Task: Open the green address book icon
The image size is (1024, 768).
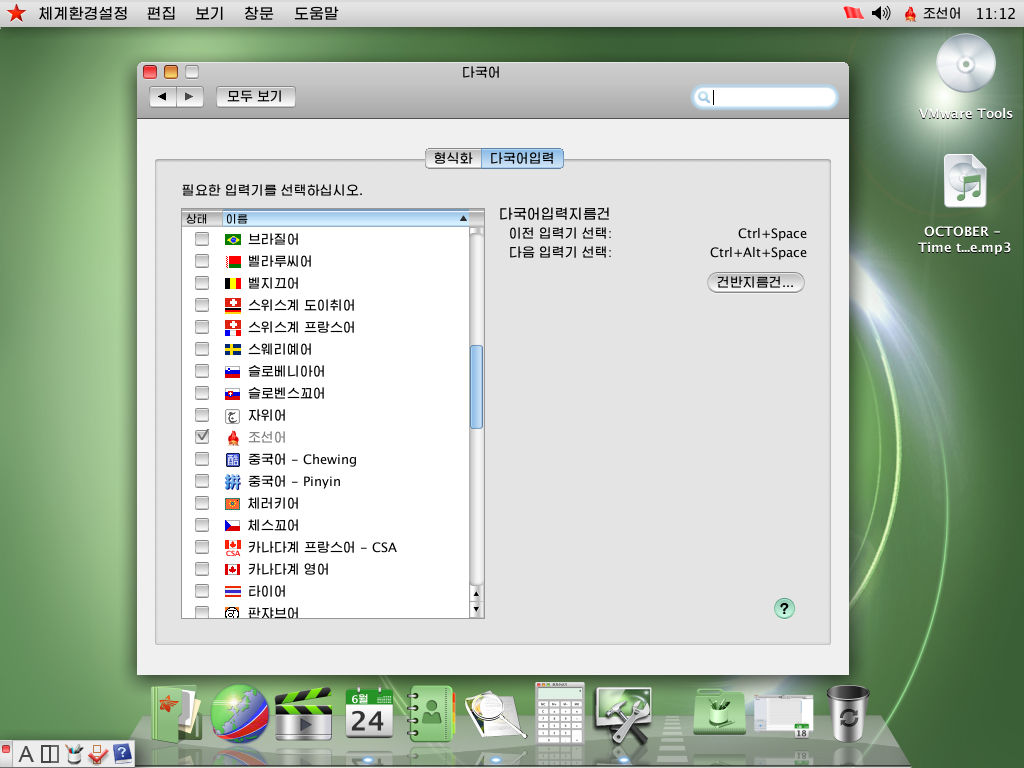Action: click(x=431, y=714)
